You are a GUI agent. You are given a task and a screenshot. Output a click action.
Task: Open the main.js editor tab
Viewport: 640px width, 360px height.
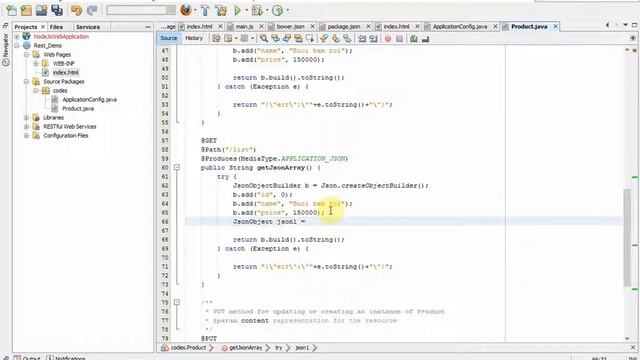pyautogui.click(x=244, y=26)
